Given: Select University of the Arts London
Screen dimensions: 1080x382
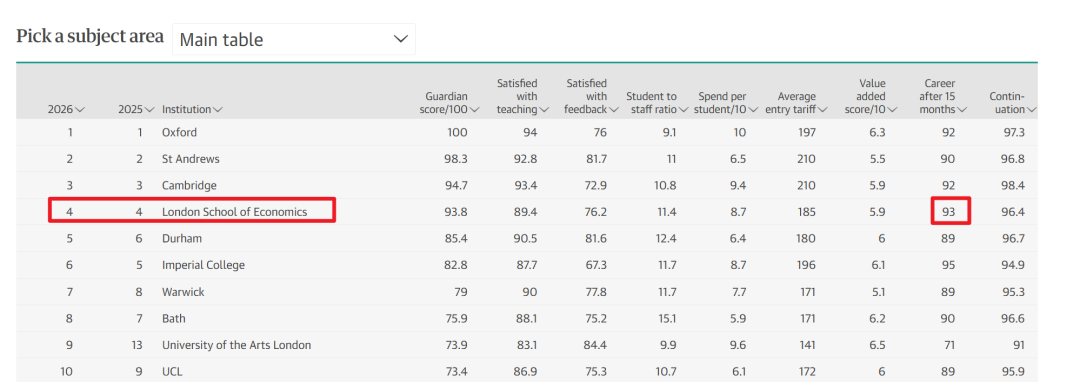Looking at the screenshot, I should point(236,345).
